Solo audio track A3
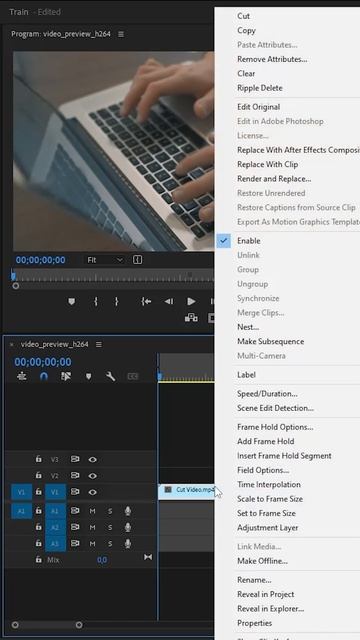The image size is (360, 640). point(110,543)
